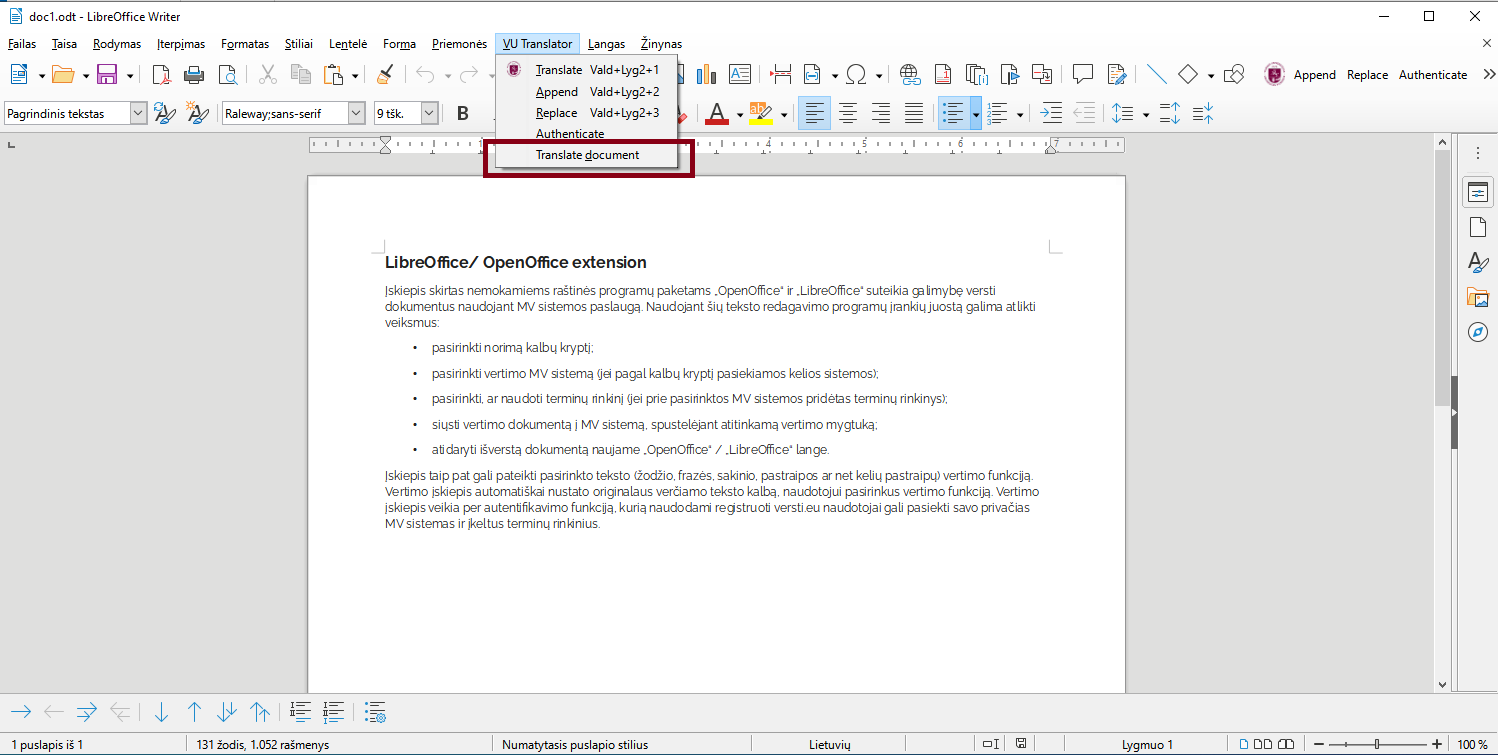Screen dimensions: 1498x755
Task: Click the Clone Formatting brush icon
Action: coord(385,74)
